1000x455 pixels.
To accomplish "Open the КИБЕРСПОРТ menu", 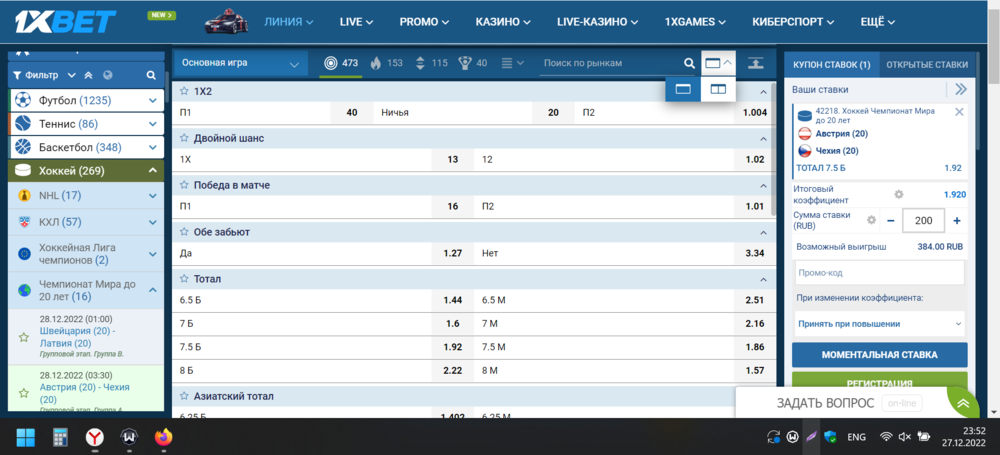I will [793, 22].
